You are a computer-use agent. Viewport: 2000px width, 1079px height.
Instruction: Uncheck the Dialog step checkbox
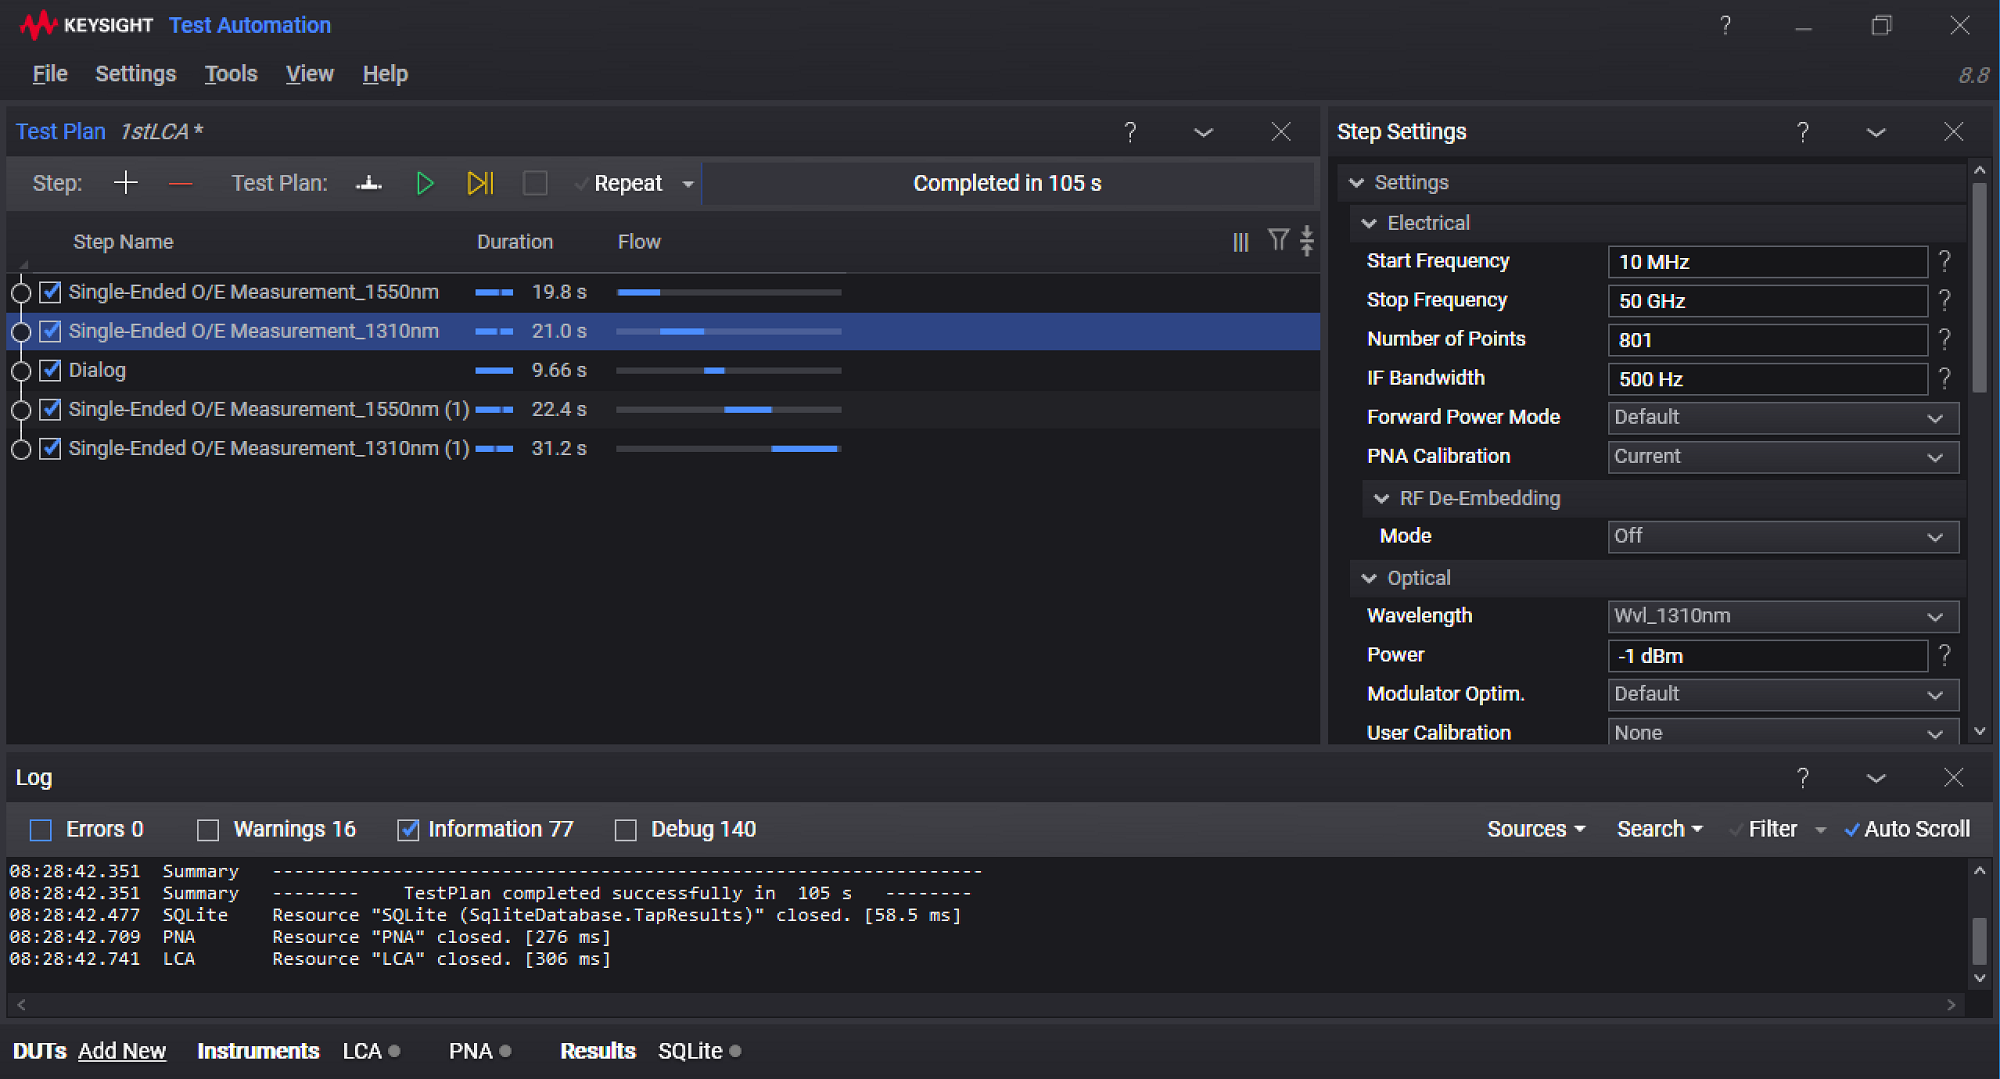[50, 370]
